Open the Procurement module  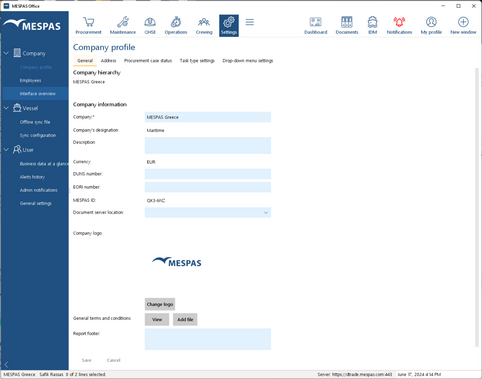pos(88,25)
